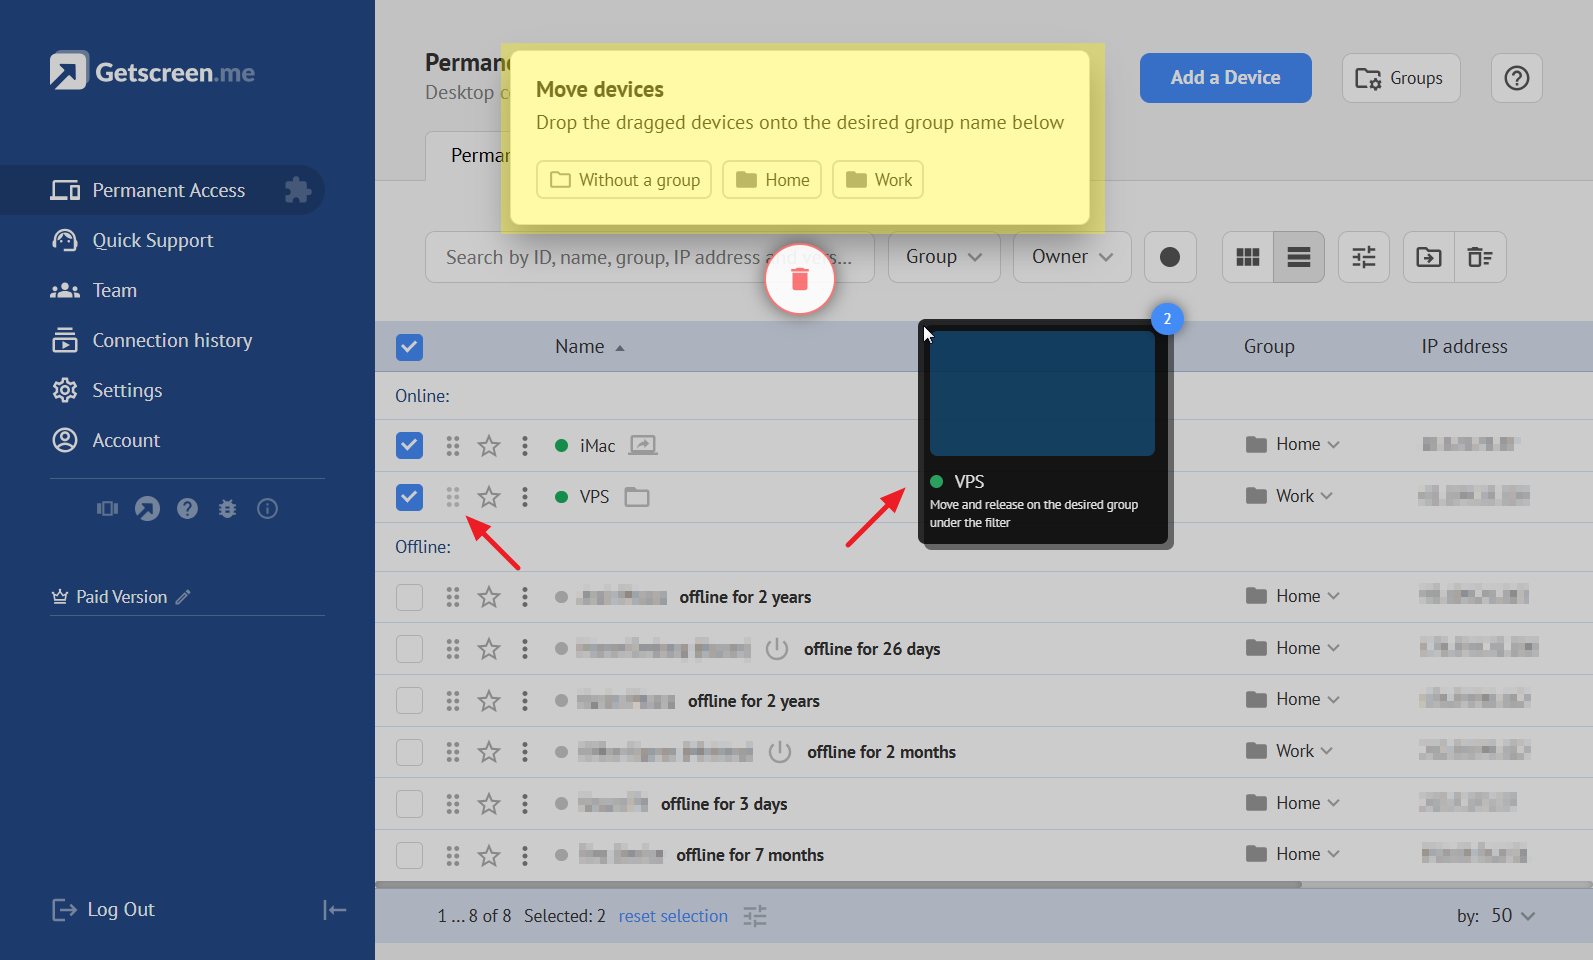Switch to grid tile view

tap(1247, 257)
